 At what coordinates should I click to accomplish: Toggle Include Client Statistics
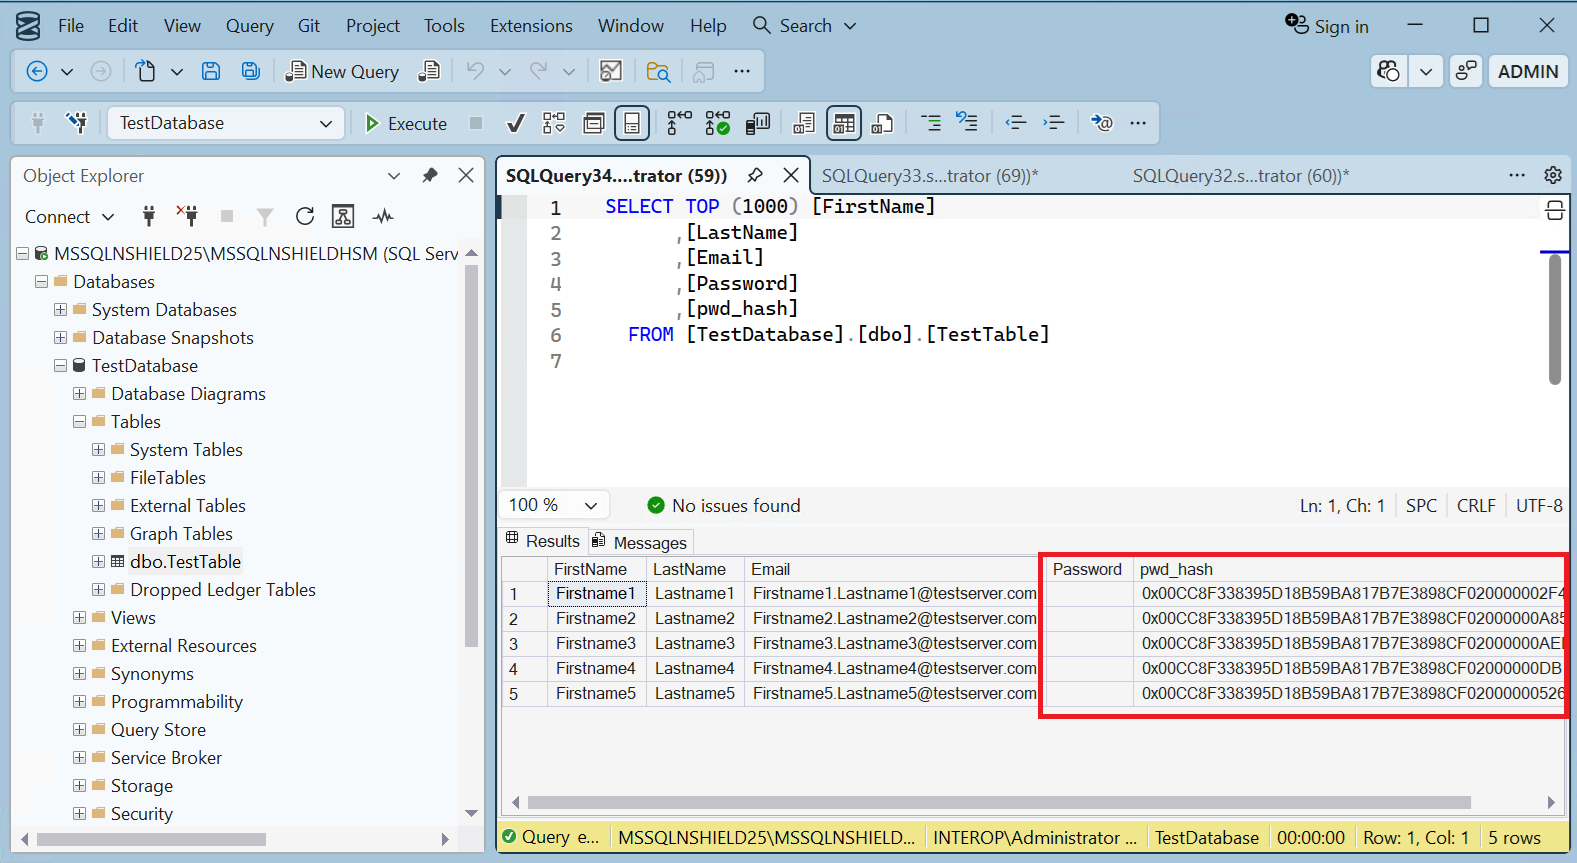(758, 123)
